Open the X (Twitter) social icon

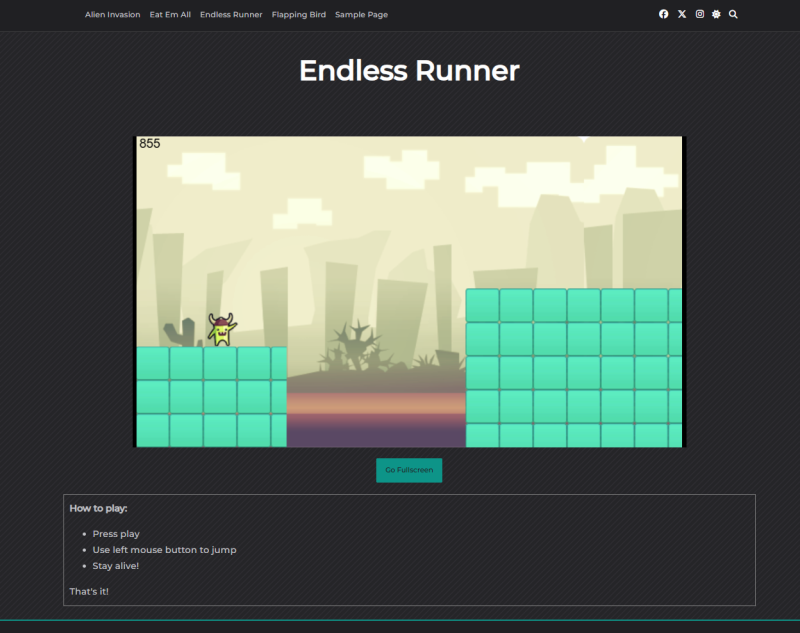[x=681, y=15]
